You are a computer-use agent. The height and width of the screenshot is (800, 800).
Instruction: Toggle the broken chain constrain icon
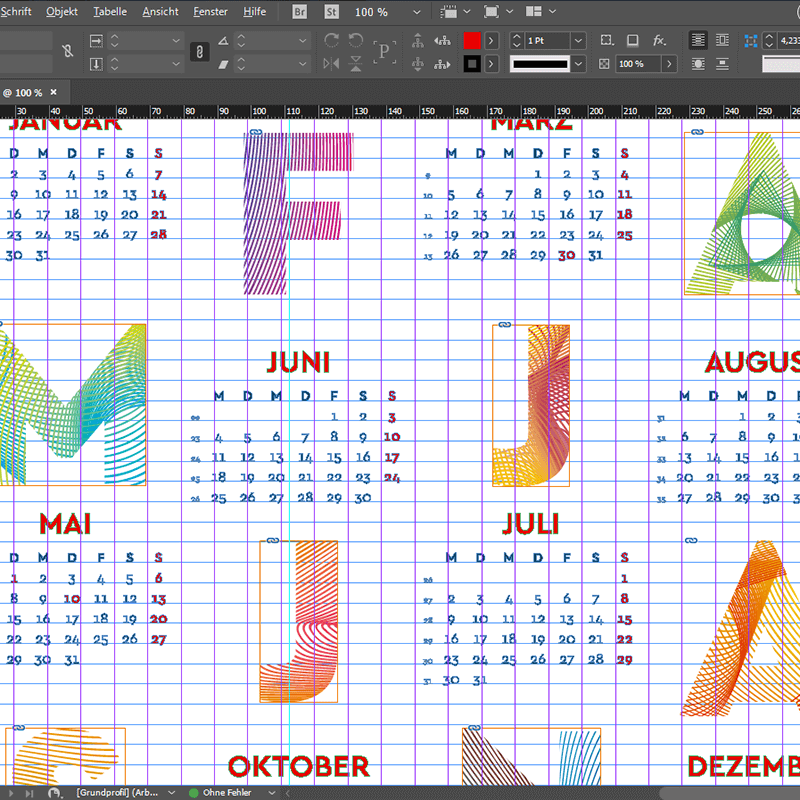[67, 52]
